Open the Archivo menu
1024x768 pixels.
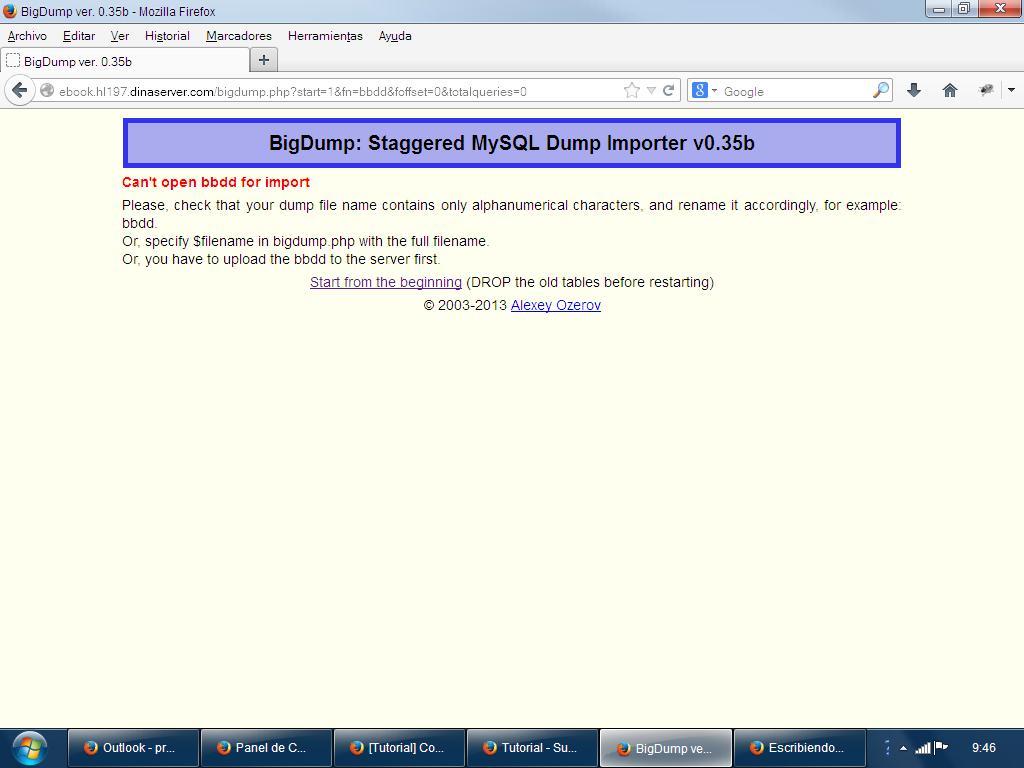click(27, 36)
